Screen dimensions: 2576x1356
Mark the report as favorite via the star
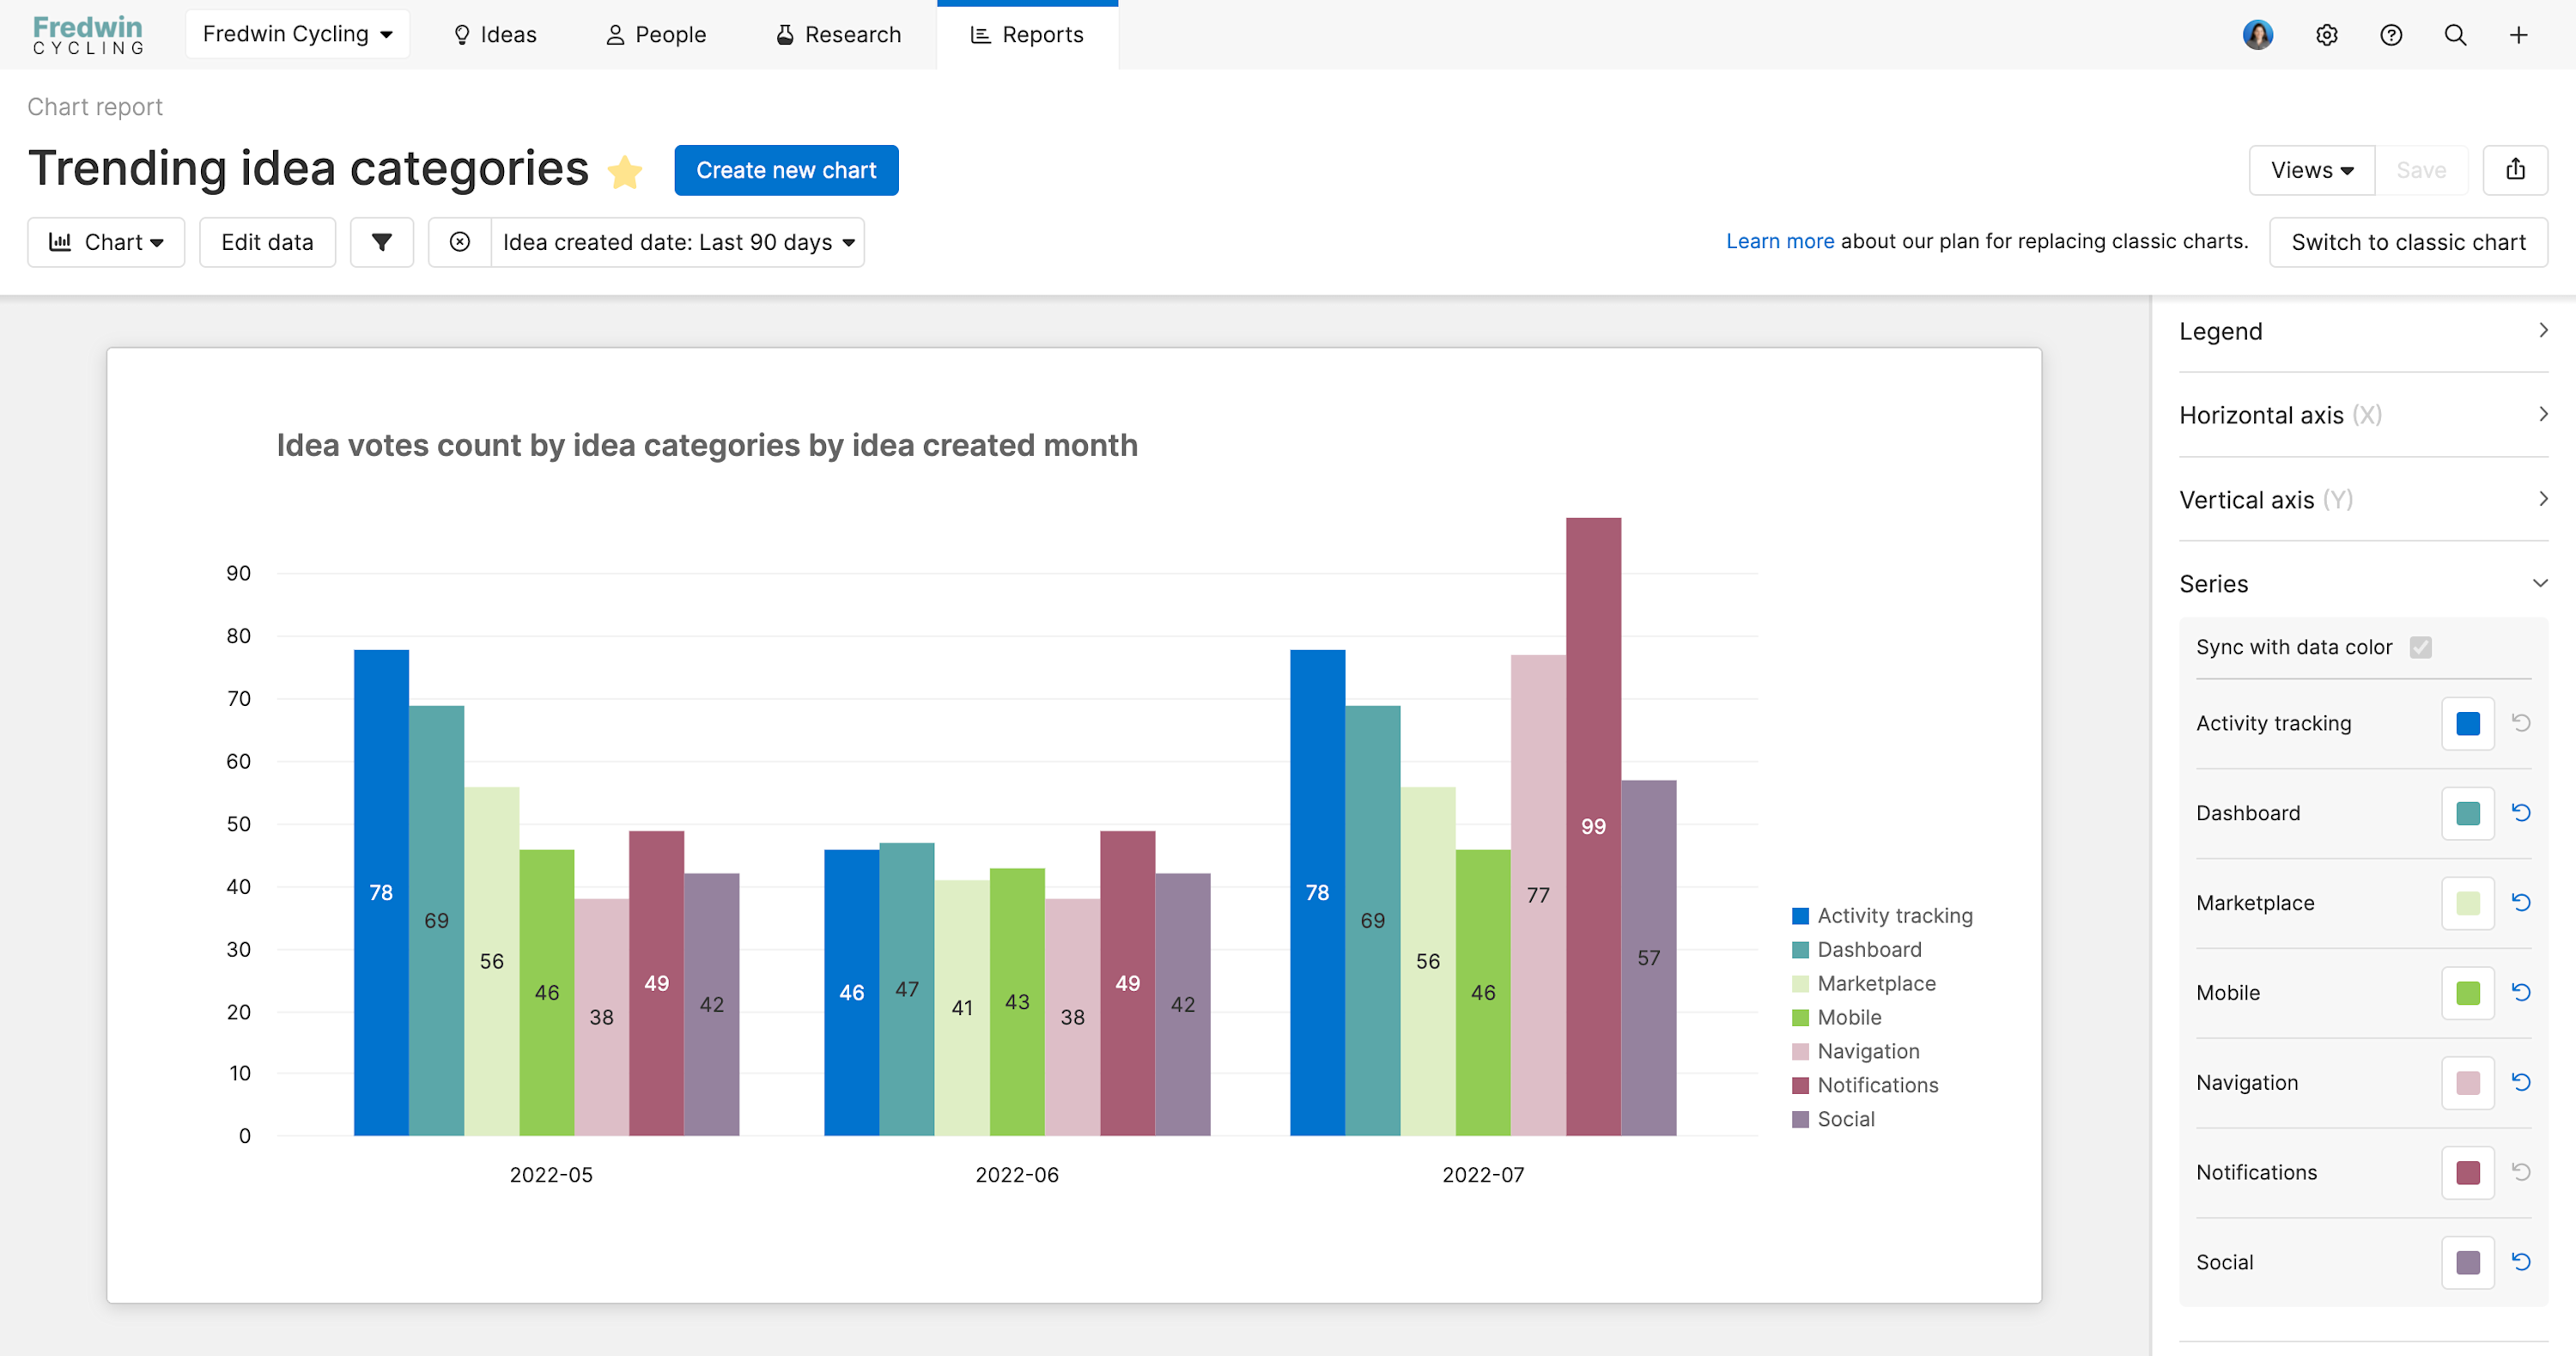pos(625,171)
